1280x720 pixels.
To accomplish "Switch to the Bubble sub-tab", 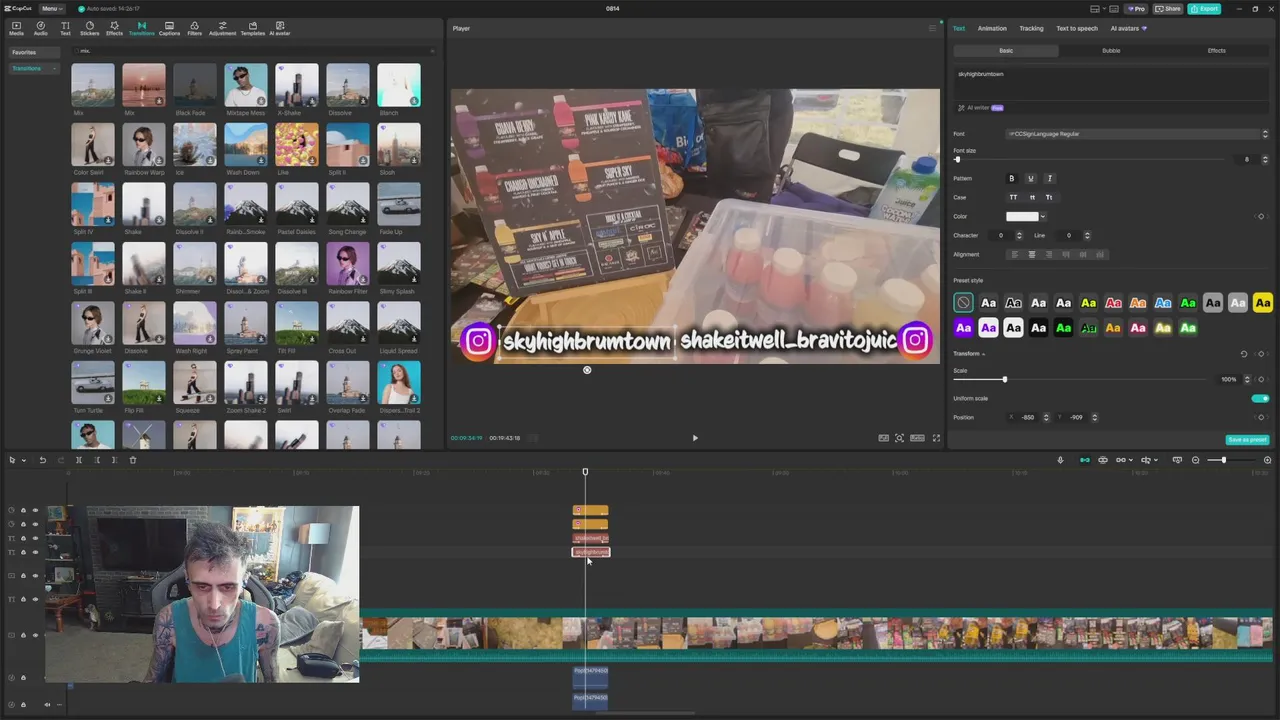I will click(1111, 51).
